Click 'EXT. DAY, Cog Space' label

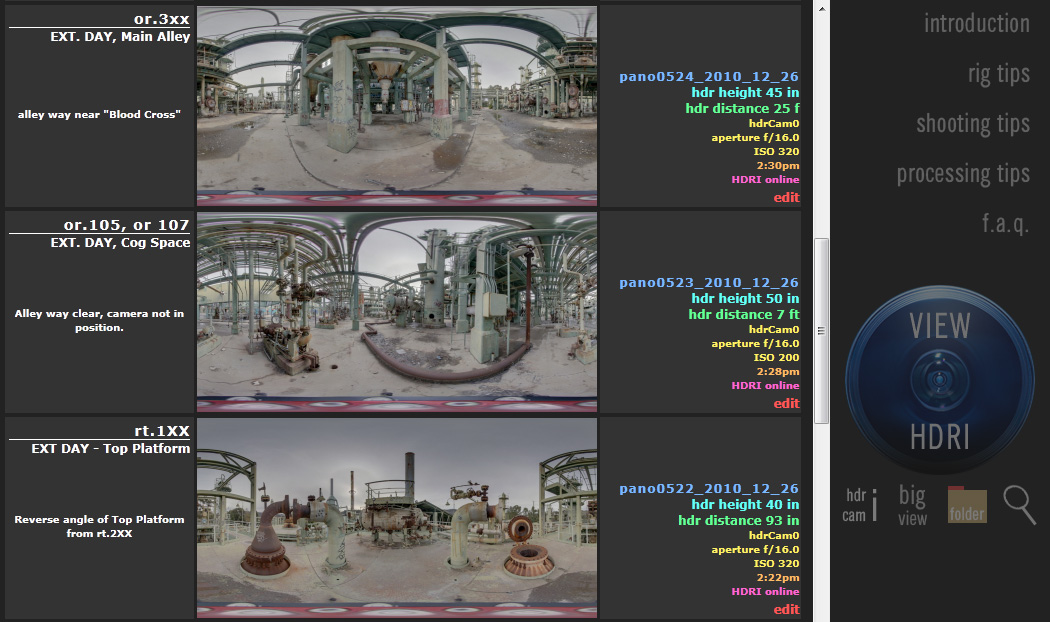[x=120, y=243]
